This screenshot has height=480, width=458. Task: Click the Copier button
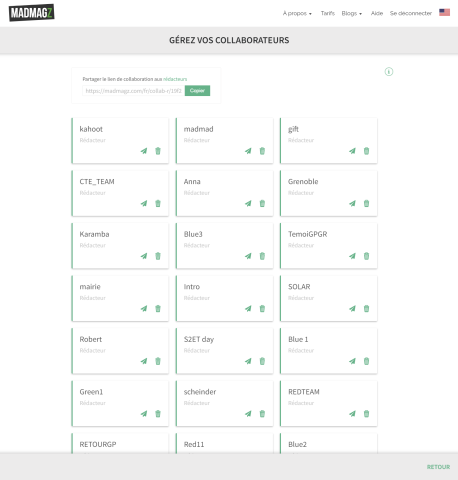[x=197, y=91]
